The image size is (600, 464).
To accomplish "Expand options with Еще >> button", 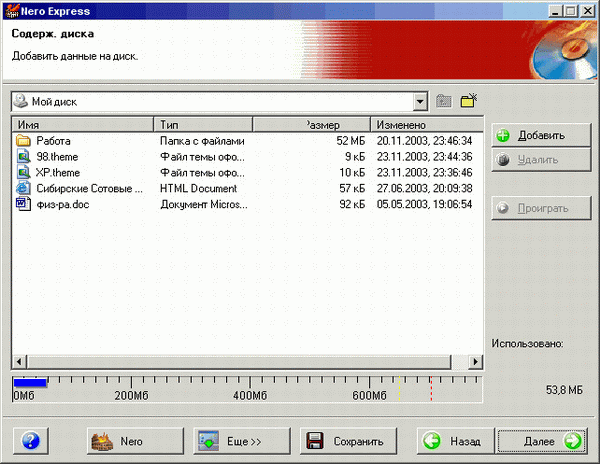I will click(241, 441).
